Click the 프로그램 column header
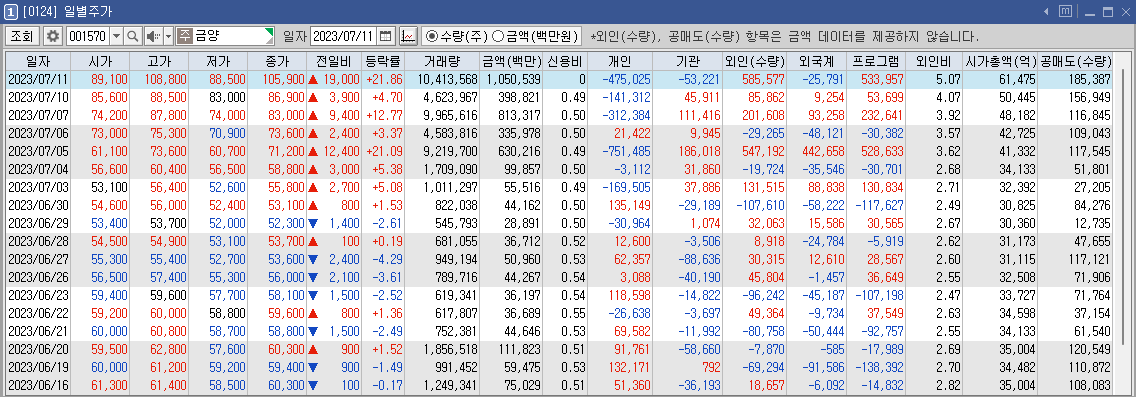 point(876,62)
